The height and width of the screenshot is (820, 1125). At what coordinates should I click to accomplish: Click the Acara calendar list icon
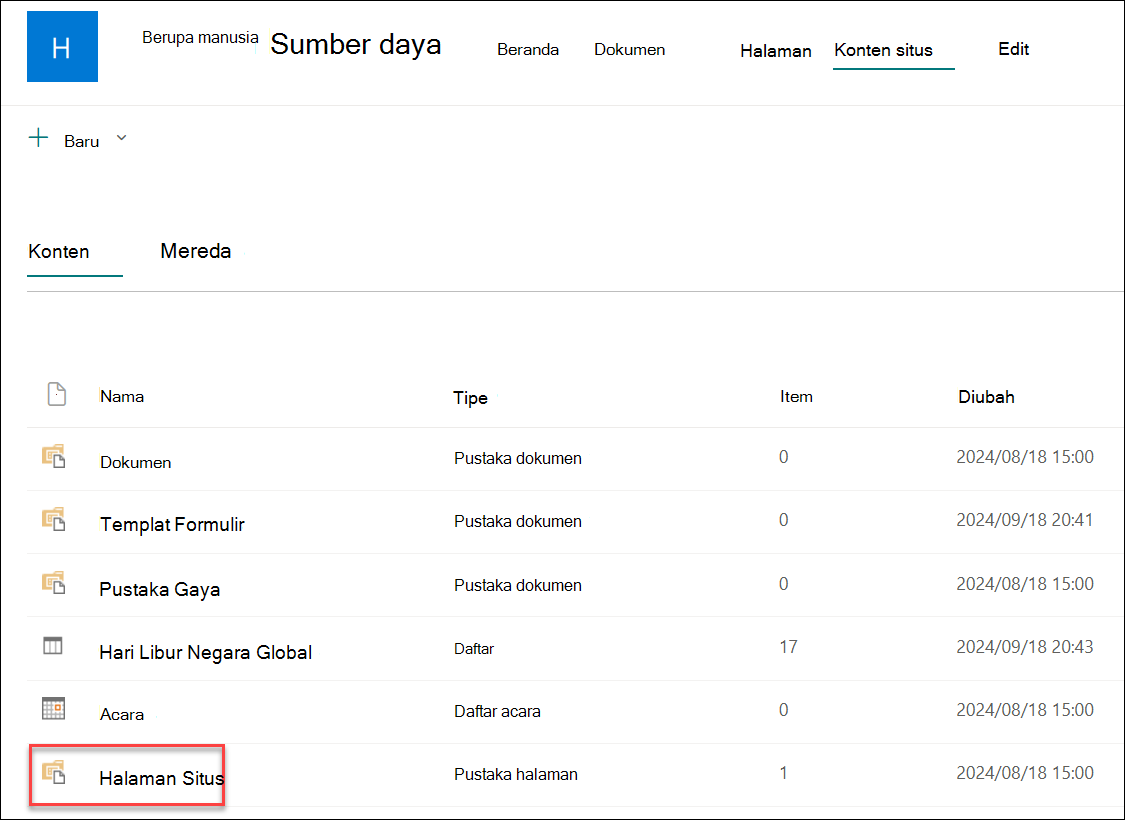point(53,709)
